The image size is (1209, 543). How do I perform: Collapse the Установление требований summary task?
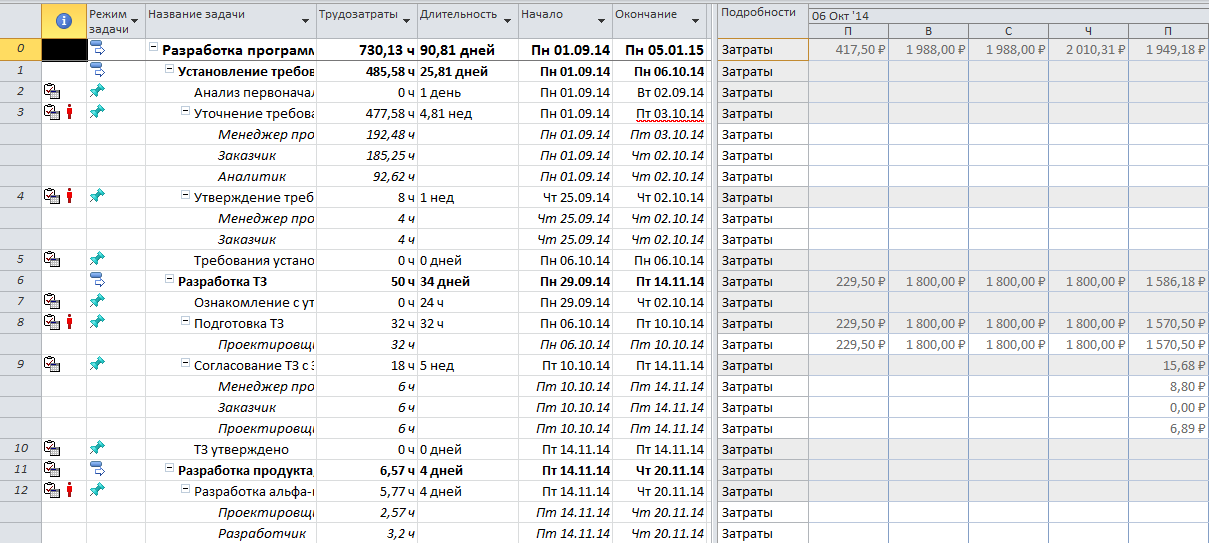[x=169, y=71]
